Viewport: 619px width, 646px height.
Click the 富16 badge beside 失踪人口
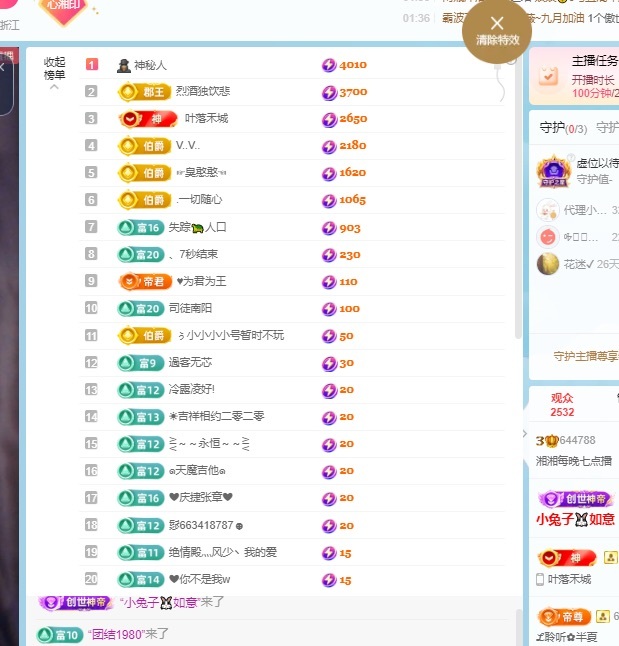(x=141, y=227)
